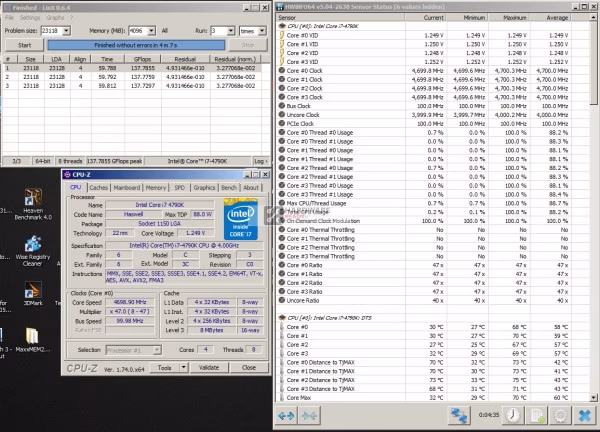Open LinX File menu

[x=10, y=18]
